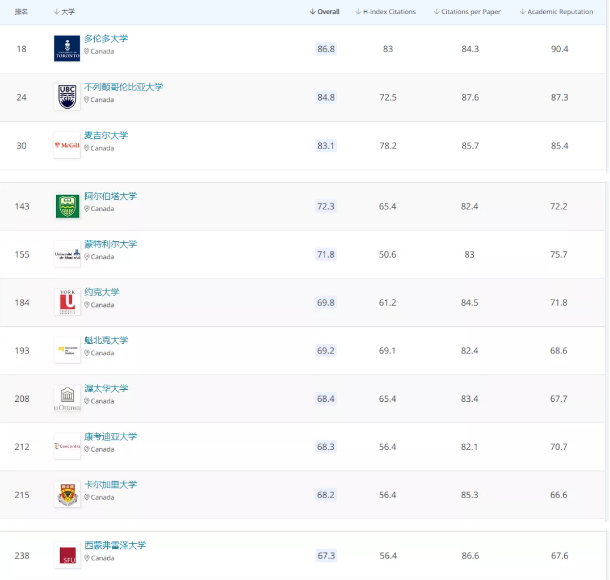Open 卡尔加里大学 university link
This screenshot has width=610, height=580.
pyautogui.click(x=110, y=485)
